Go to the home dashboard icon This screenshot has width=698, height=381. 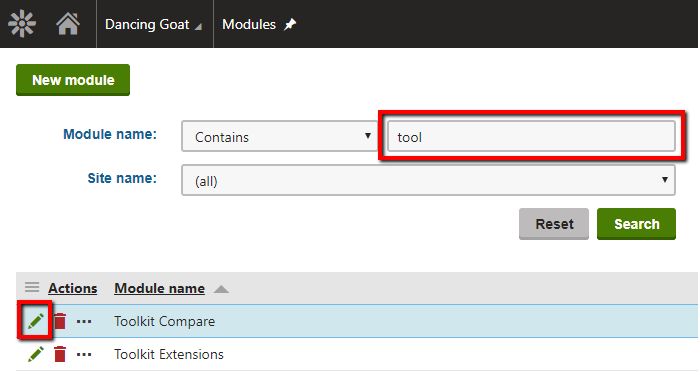68,24
